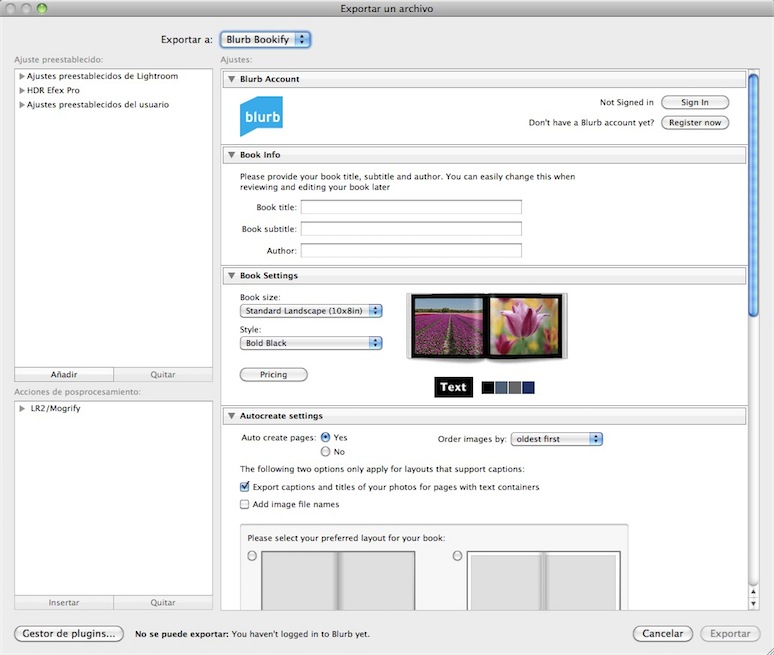The height and width of the screenshot is (655, 774).
Task: Click the black color swatch
Action: 488,387
